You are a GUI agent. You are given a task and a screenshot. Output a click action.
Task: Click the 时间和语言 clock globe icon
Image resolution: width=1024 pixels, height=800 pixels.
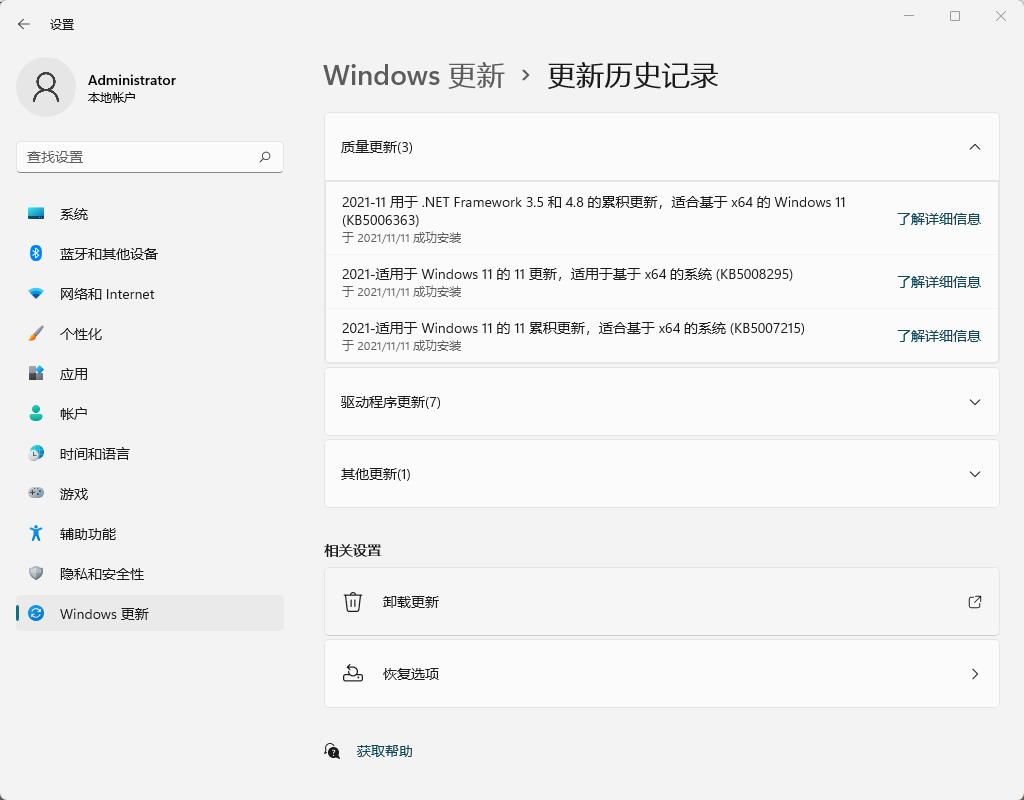36,453
